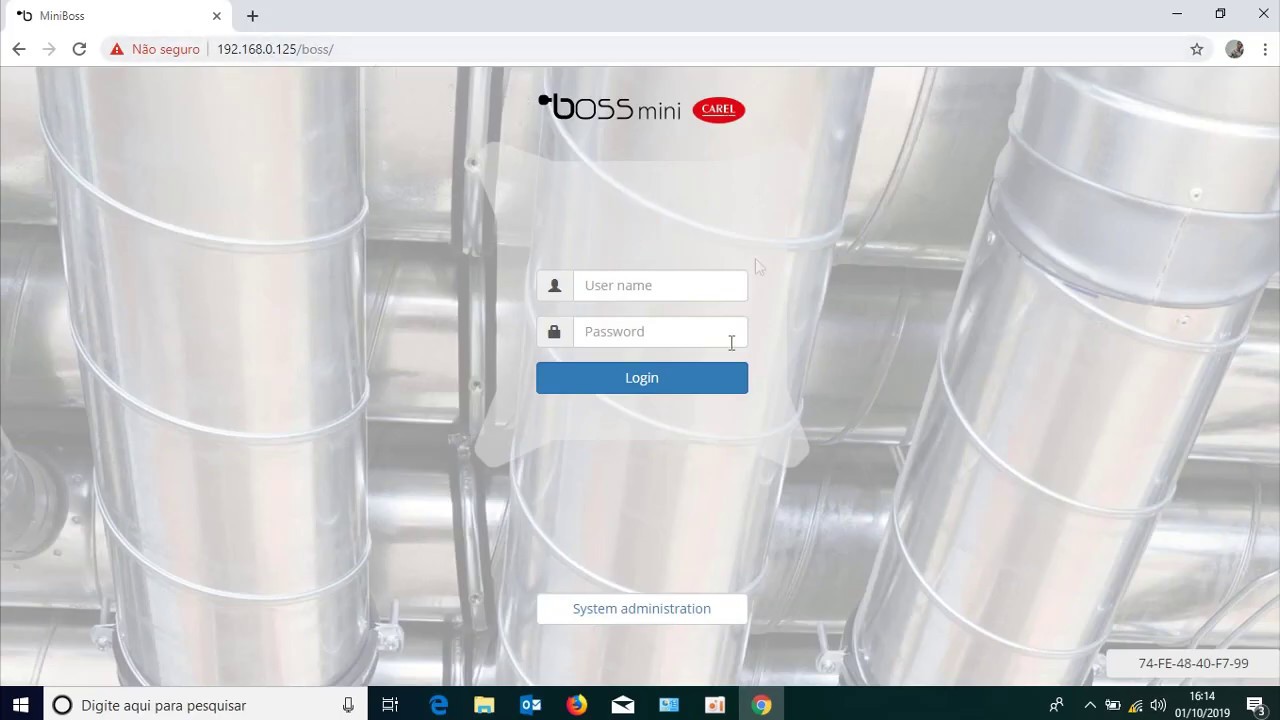
Task: Open the People icon in system tray
Action: [x=1056, y=705]
